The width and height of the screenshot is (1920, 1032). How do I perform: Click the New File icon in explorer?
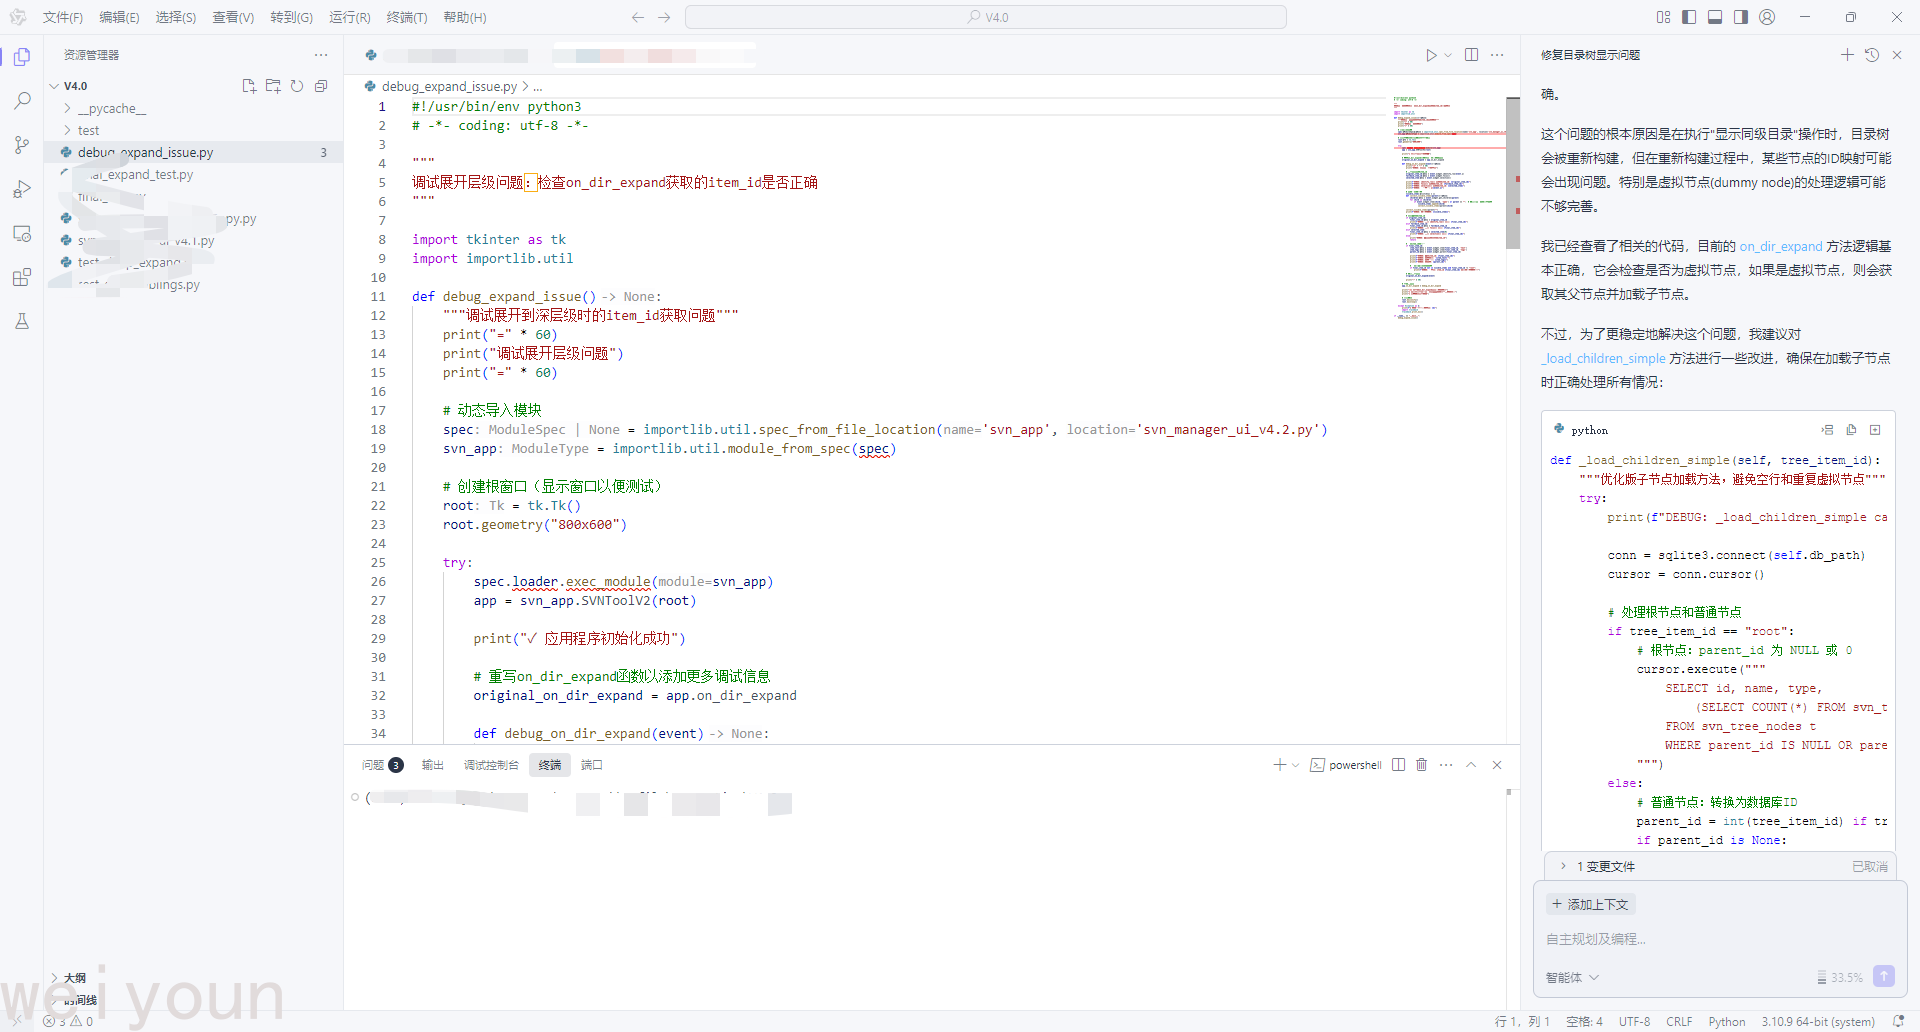pyautogui.click(x=249, y=86)
